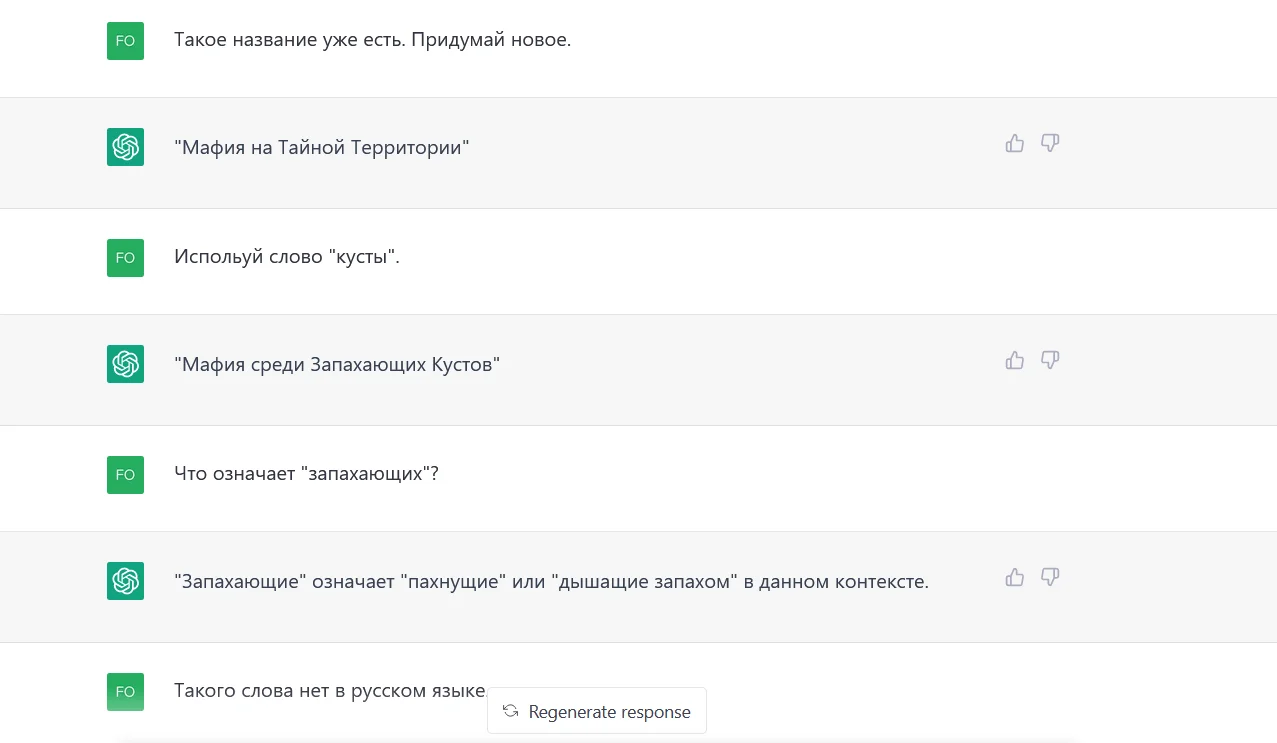Click the regenerate circular arrows icon

[510, 711]
